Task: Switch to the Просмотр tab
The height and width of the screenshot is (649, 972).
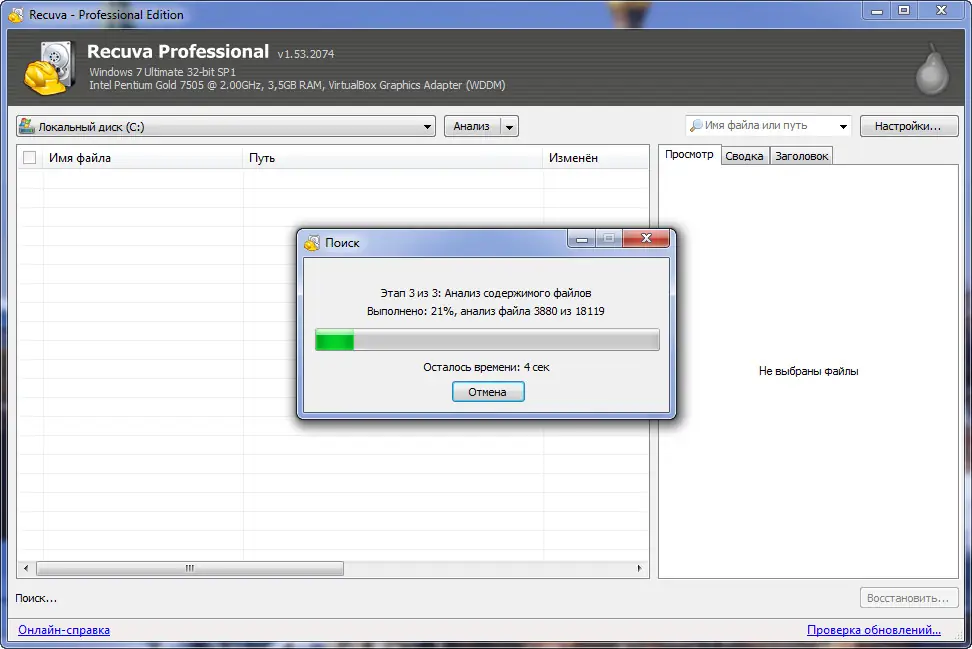Action: click(x=689, y=154)
